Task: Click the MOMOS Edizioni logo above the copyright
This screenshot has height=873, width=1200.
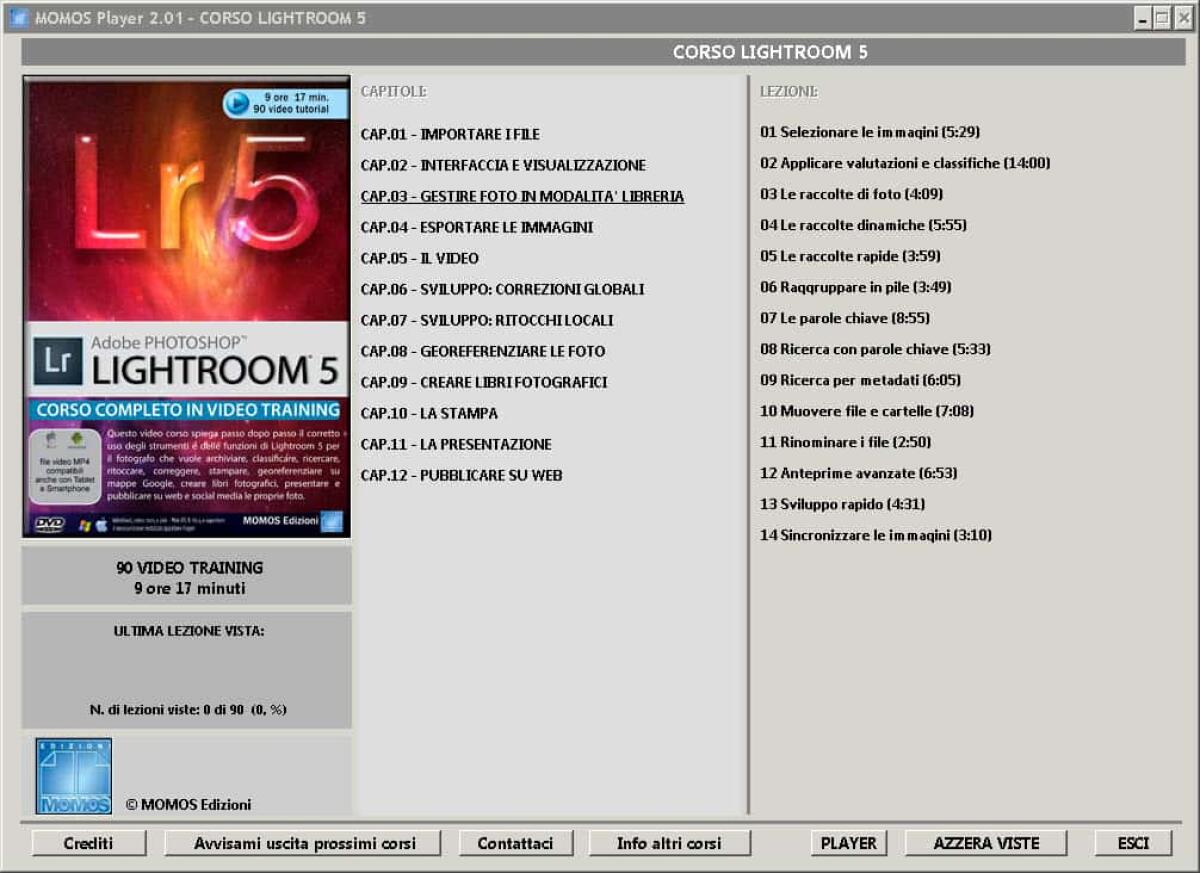Action: 72,774
